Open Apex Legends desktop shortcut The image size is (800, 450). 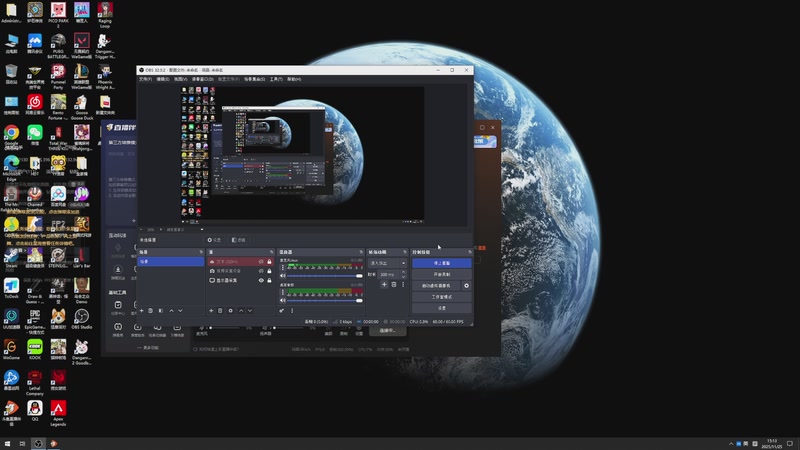(x=58, y=412)
